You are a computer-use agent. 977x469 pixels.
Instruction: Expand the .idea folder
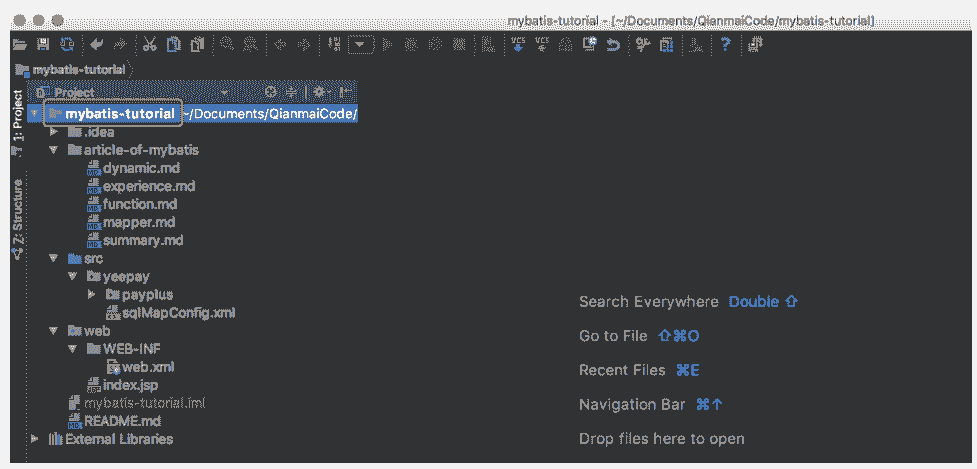(53, 132)
